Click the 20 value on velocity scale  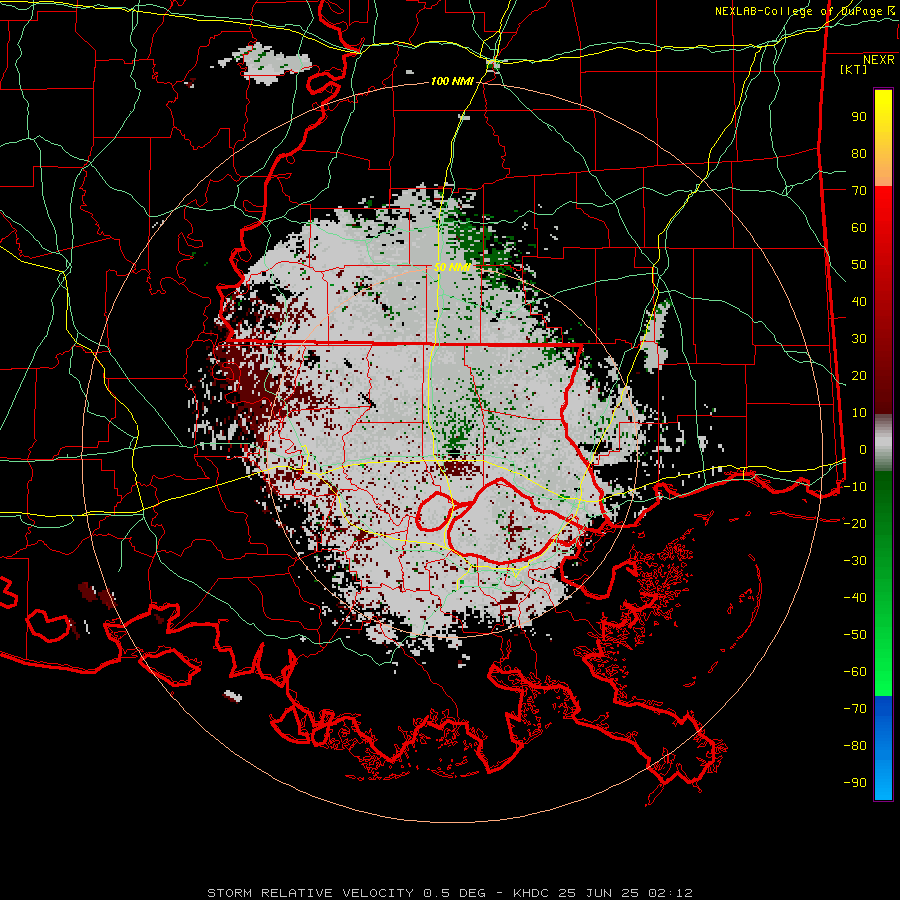859,375
